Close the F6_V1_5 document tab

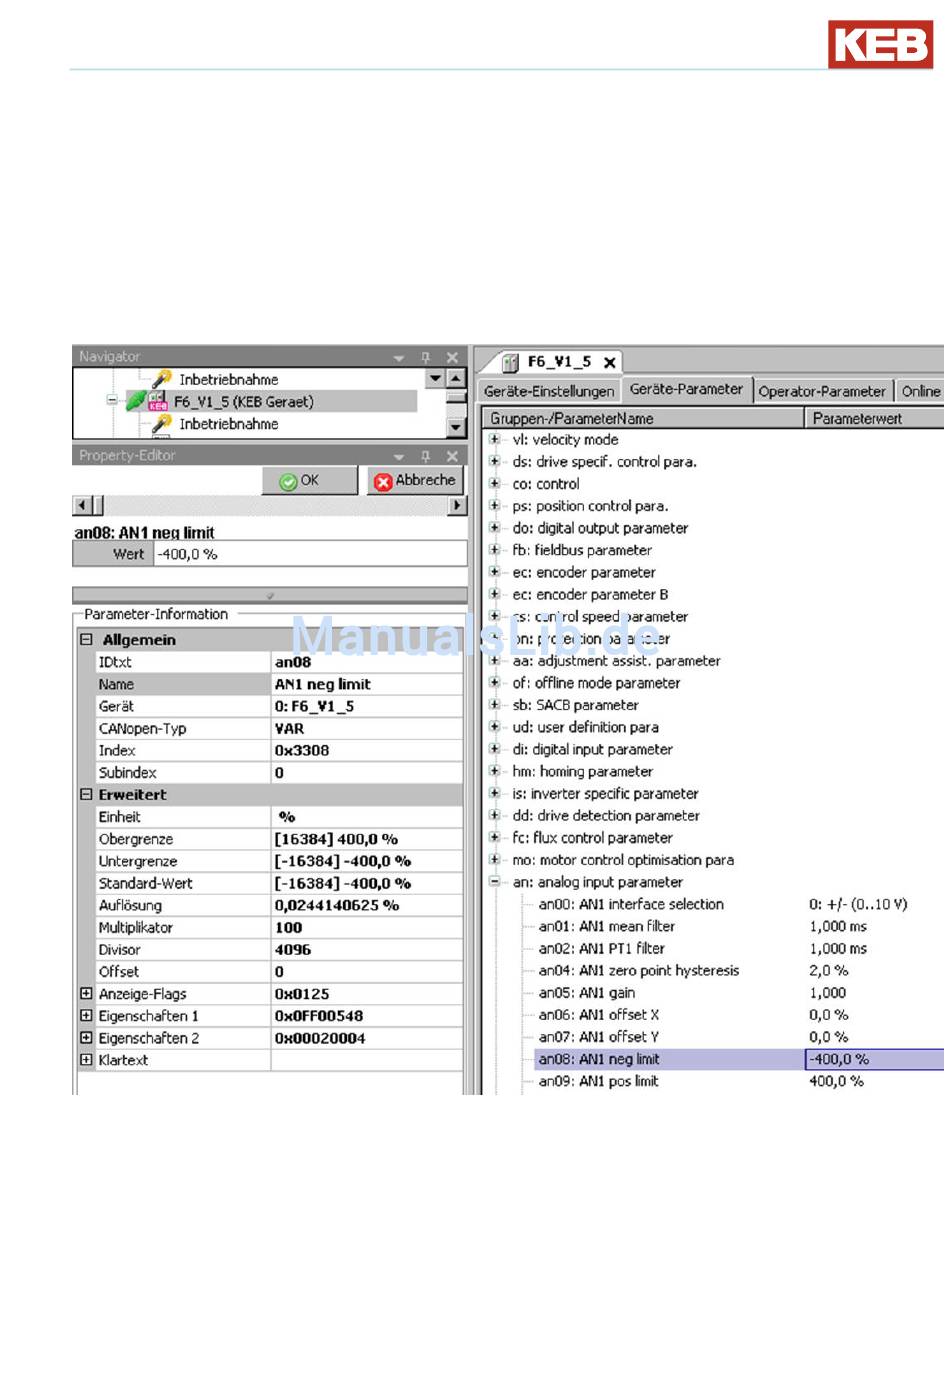click(609, 363)
